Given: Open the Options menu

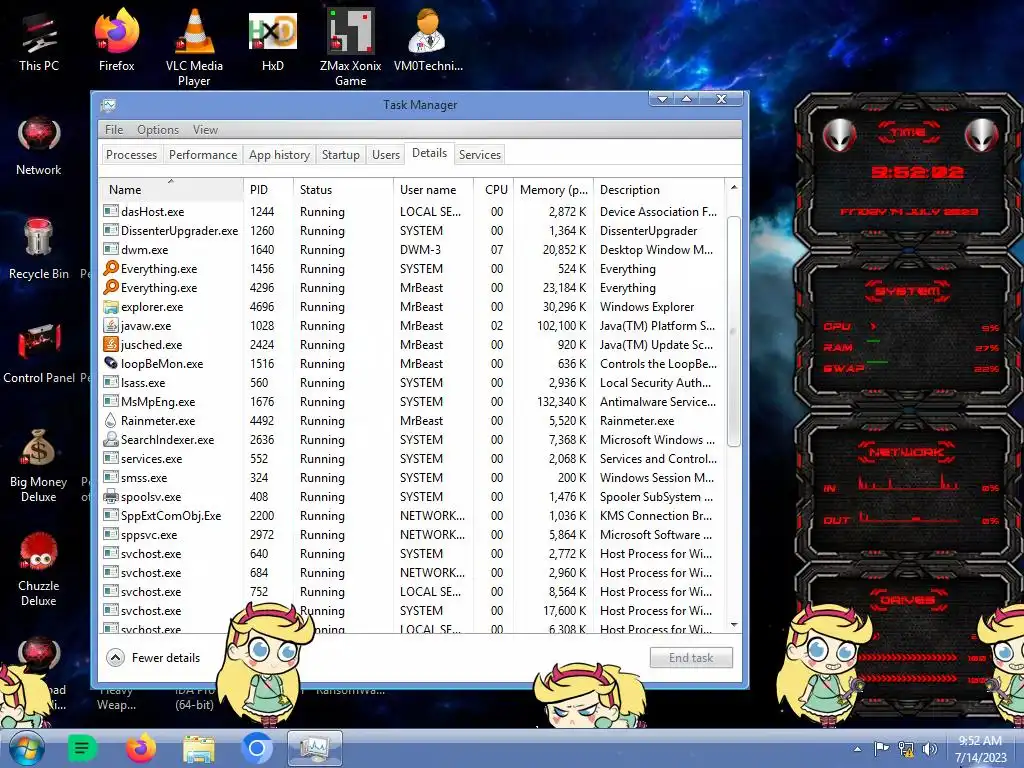Looking at the screenshot, I should [158, 129].
